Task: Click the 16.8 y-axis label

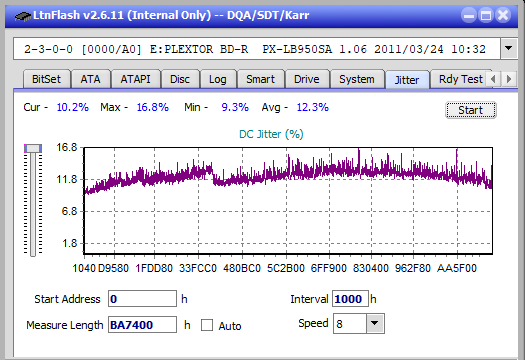Action: pos(67,147)
